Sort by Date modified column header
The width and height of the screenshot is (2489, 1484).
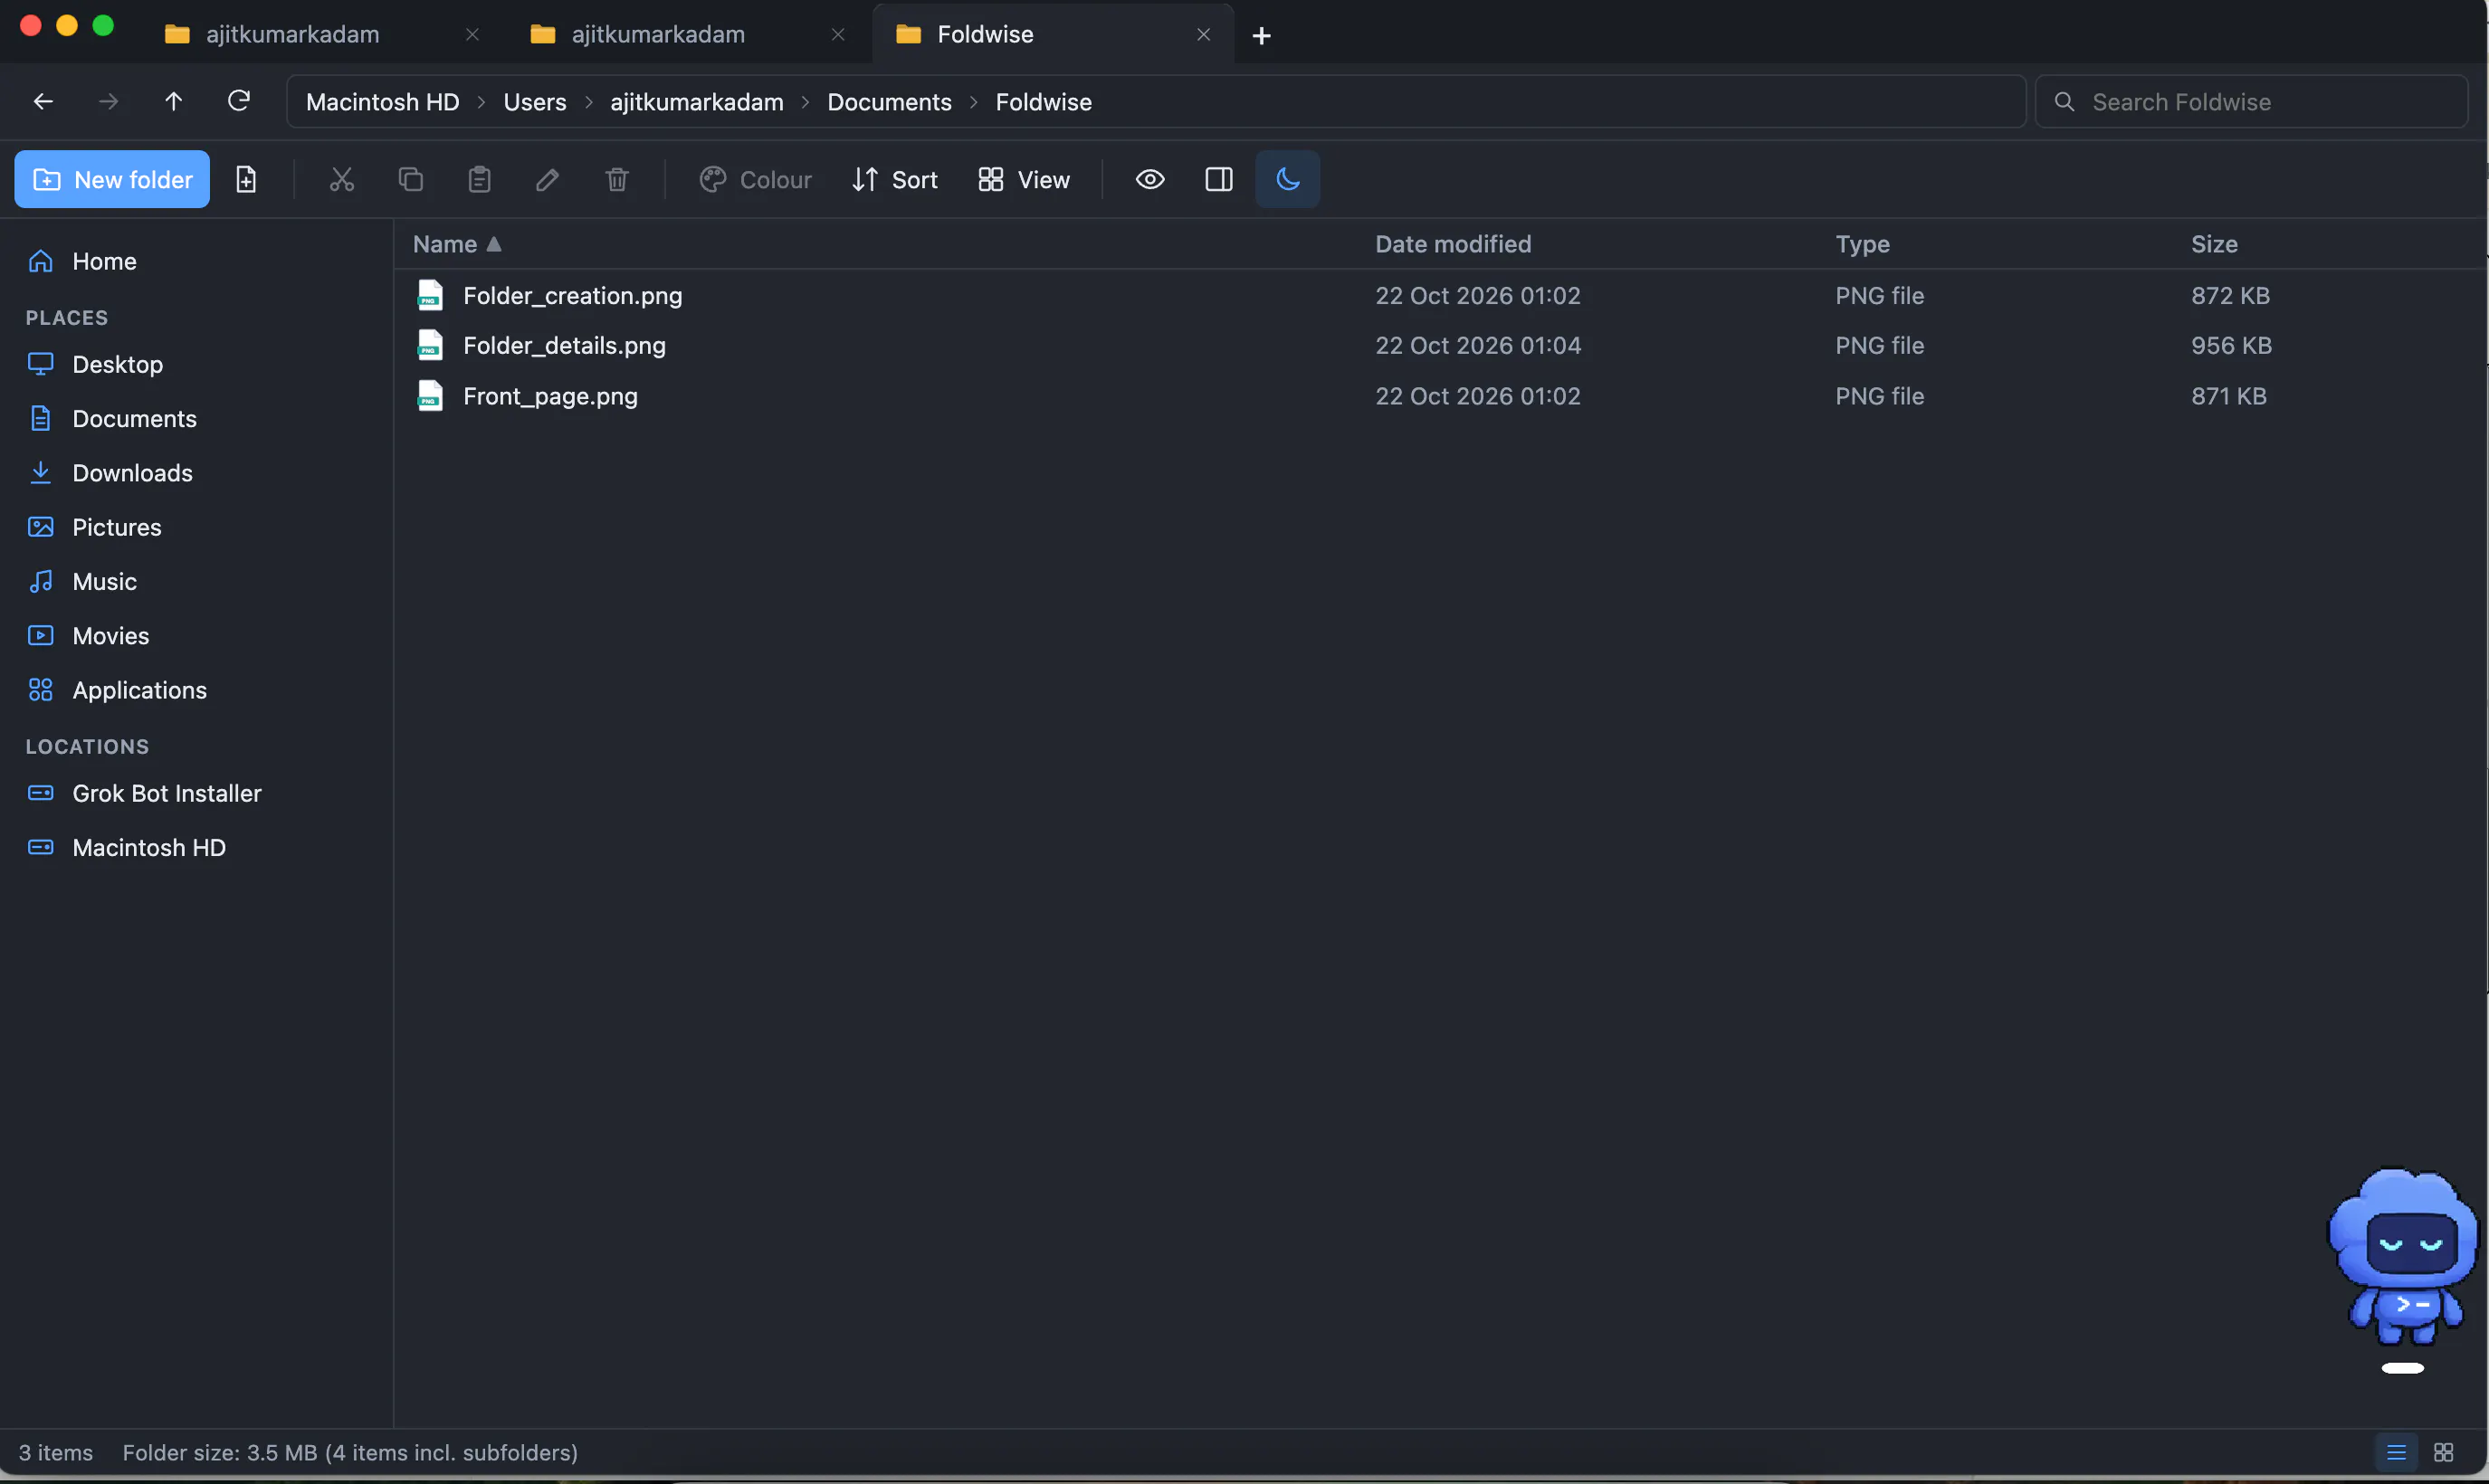(1453, 244)
